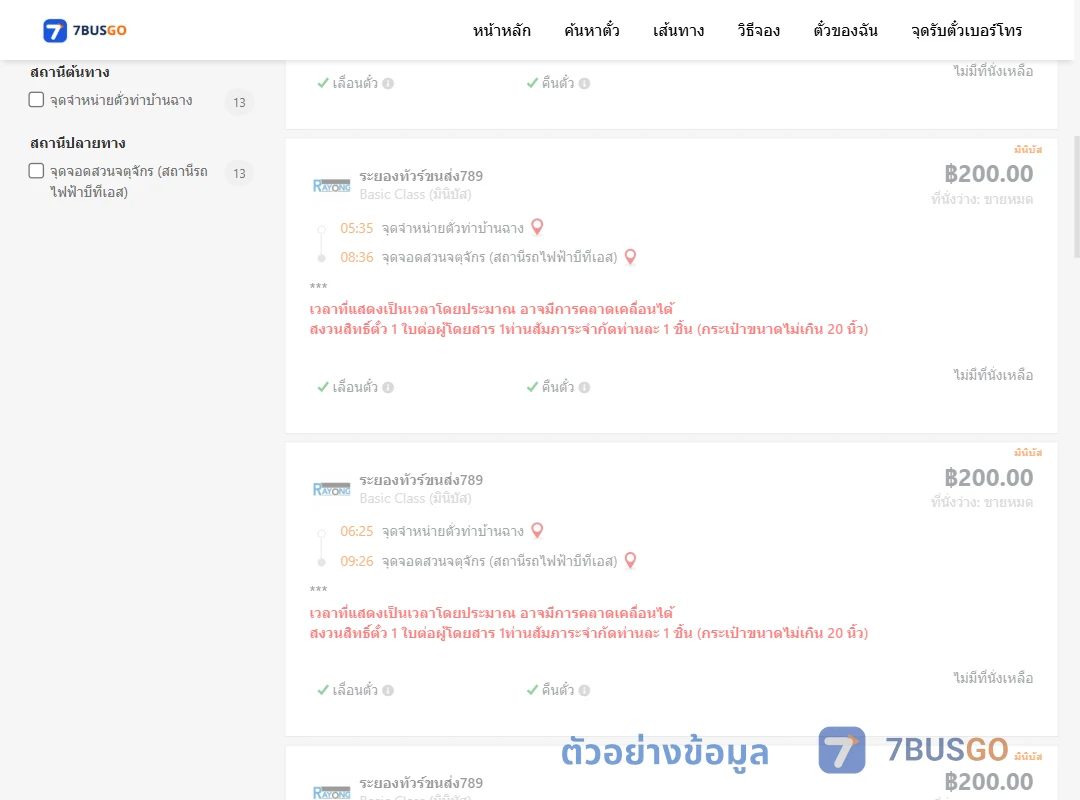The width and height of the screenshot is (1080, 800).
Task: Open the ค้นหาตั๋ว menu item
Action: [x=592, y=30]
